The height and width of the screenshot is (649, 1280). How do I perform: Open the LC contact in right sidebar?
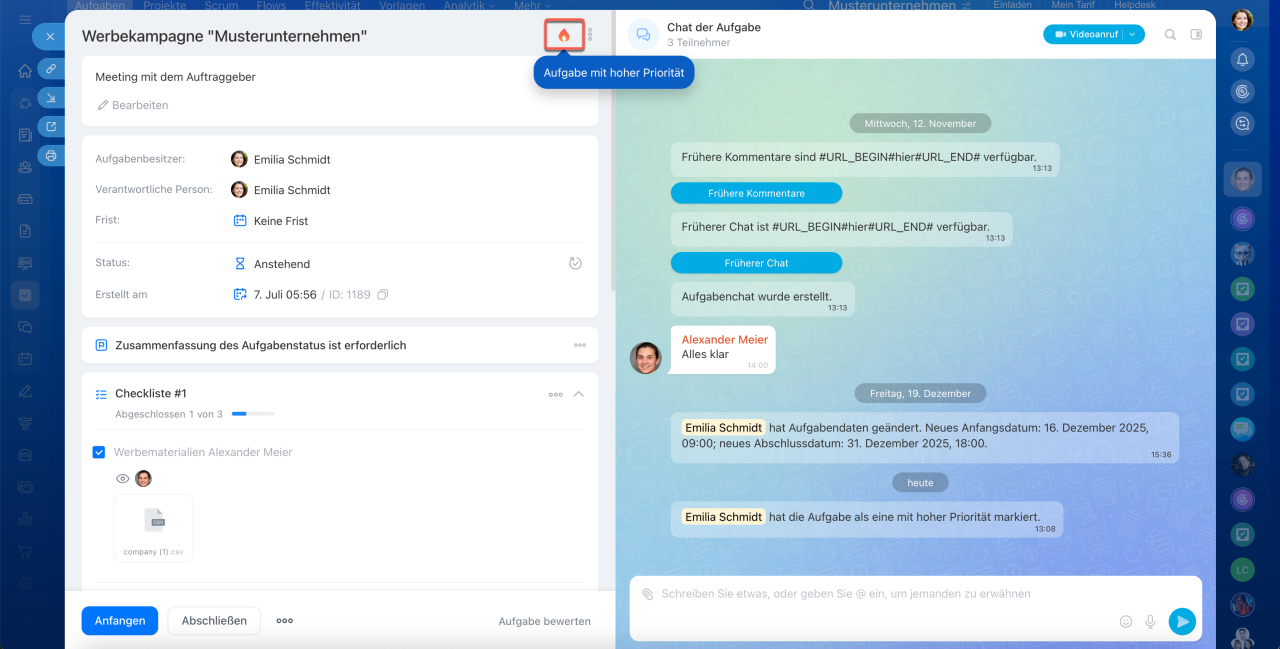click(1242, 569)
